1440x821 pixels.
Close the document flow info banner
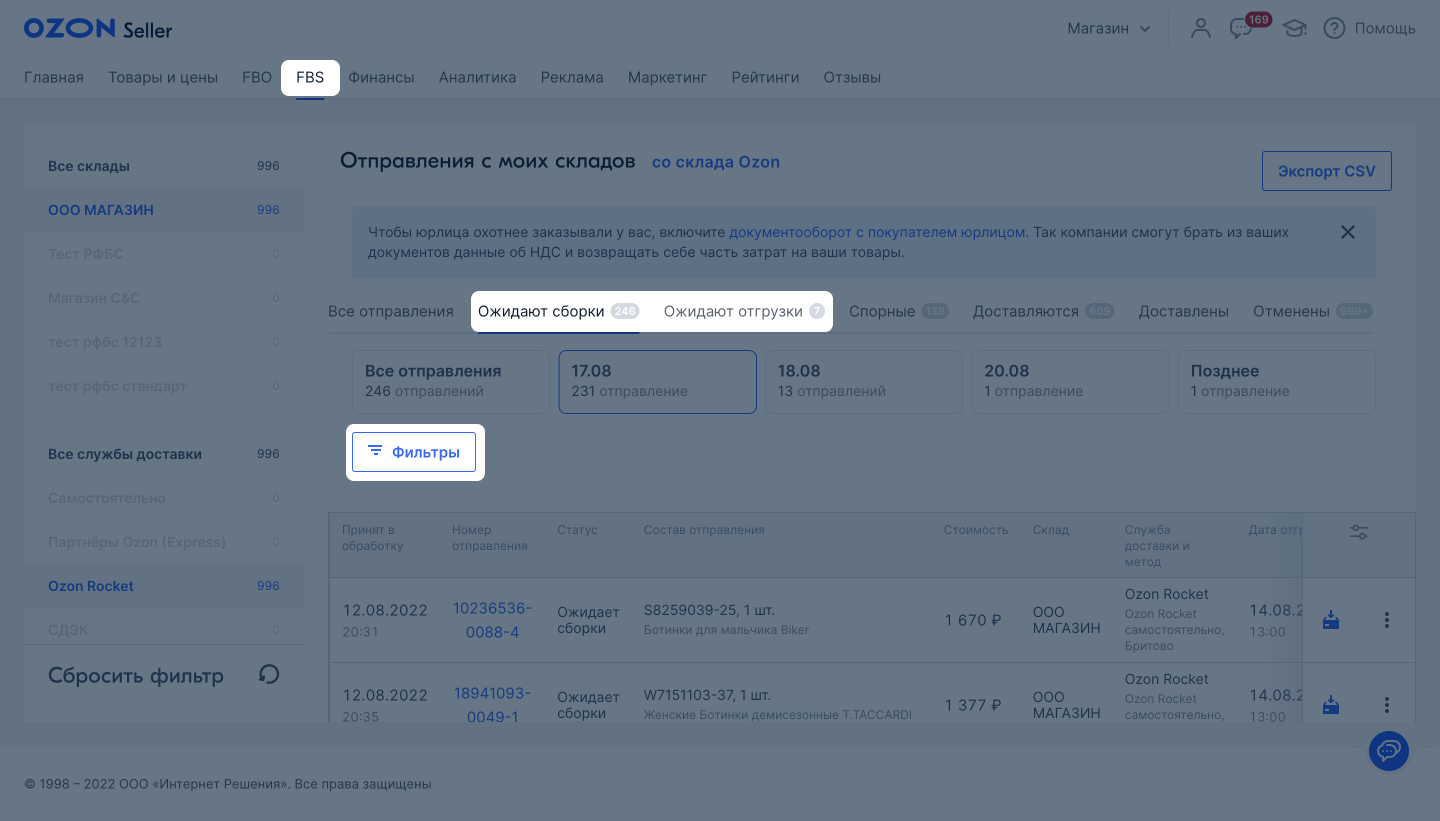tap(1348, 232)
